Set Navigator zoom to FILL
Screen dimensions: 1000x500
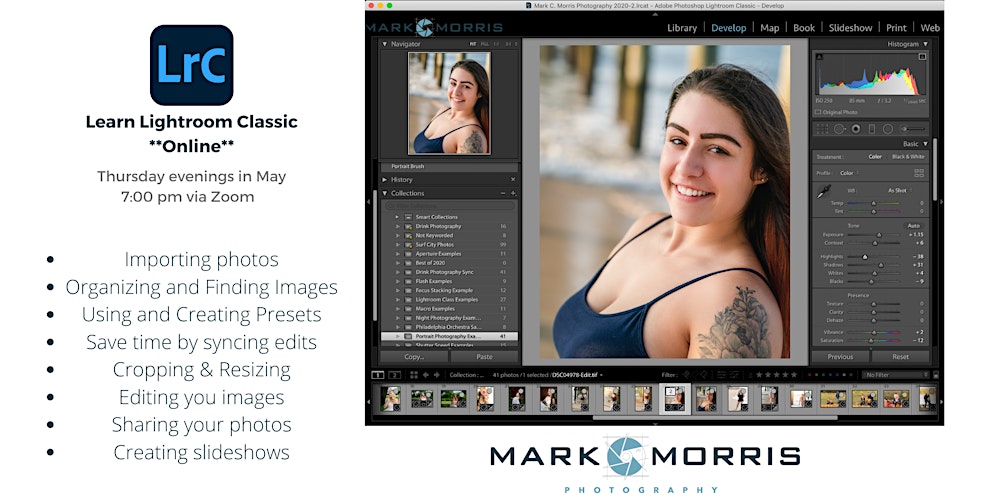(485, 44)
